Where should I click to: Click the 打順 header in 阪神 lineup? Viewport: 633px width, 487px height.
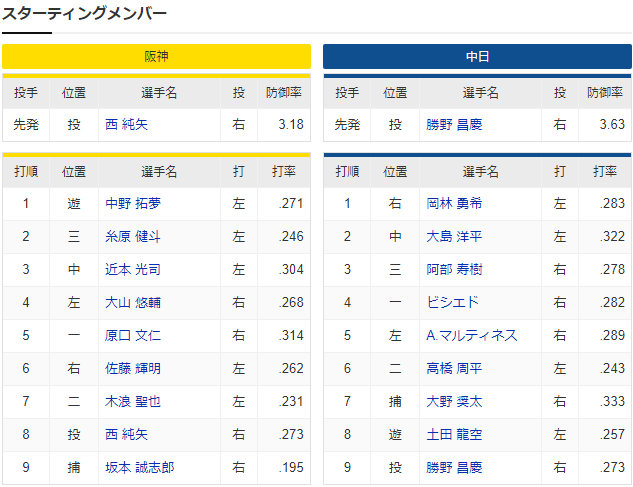[26, 172]
